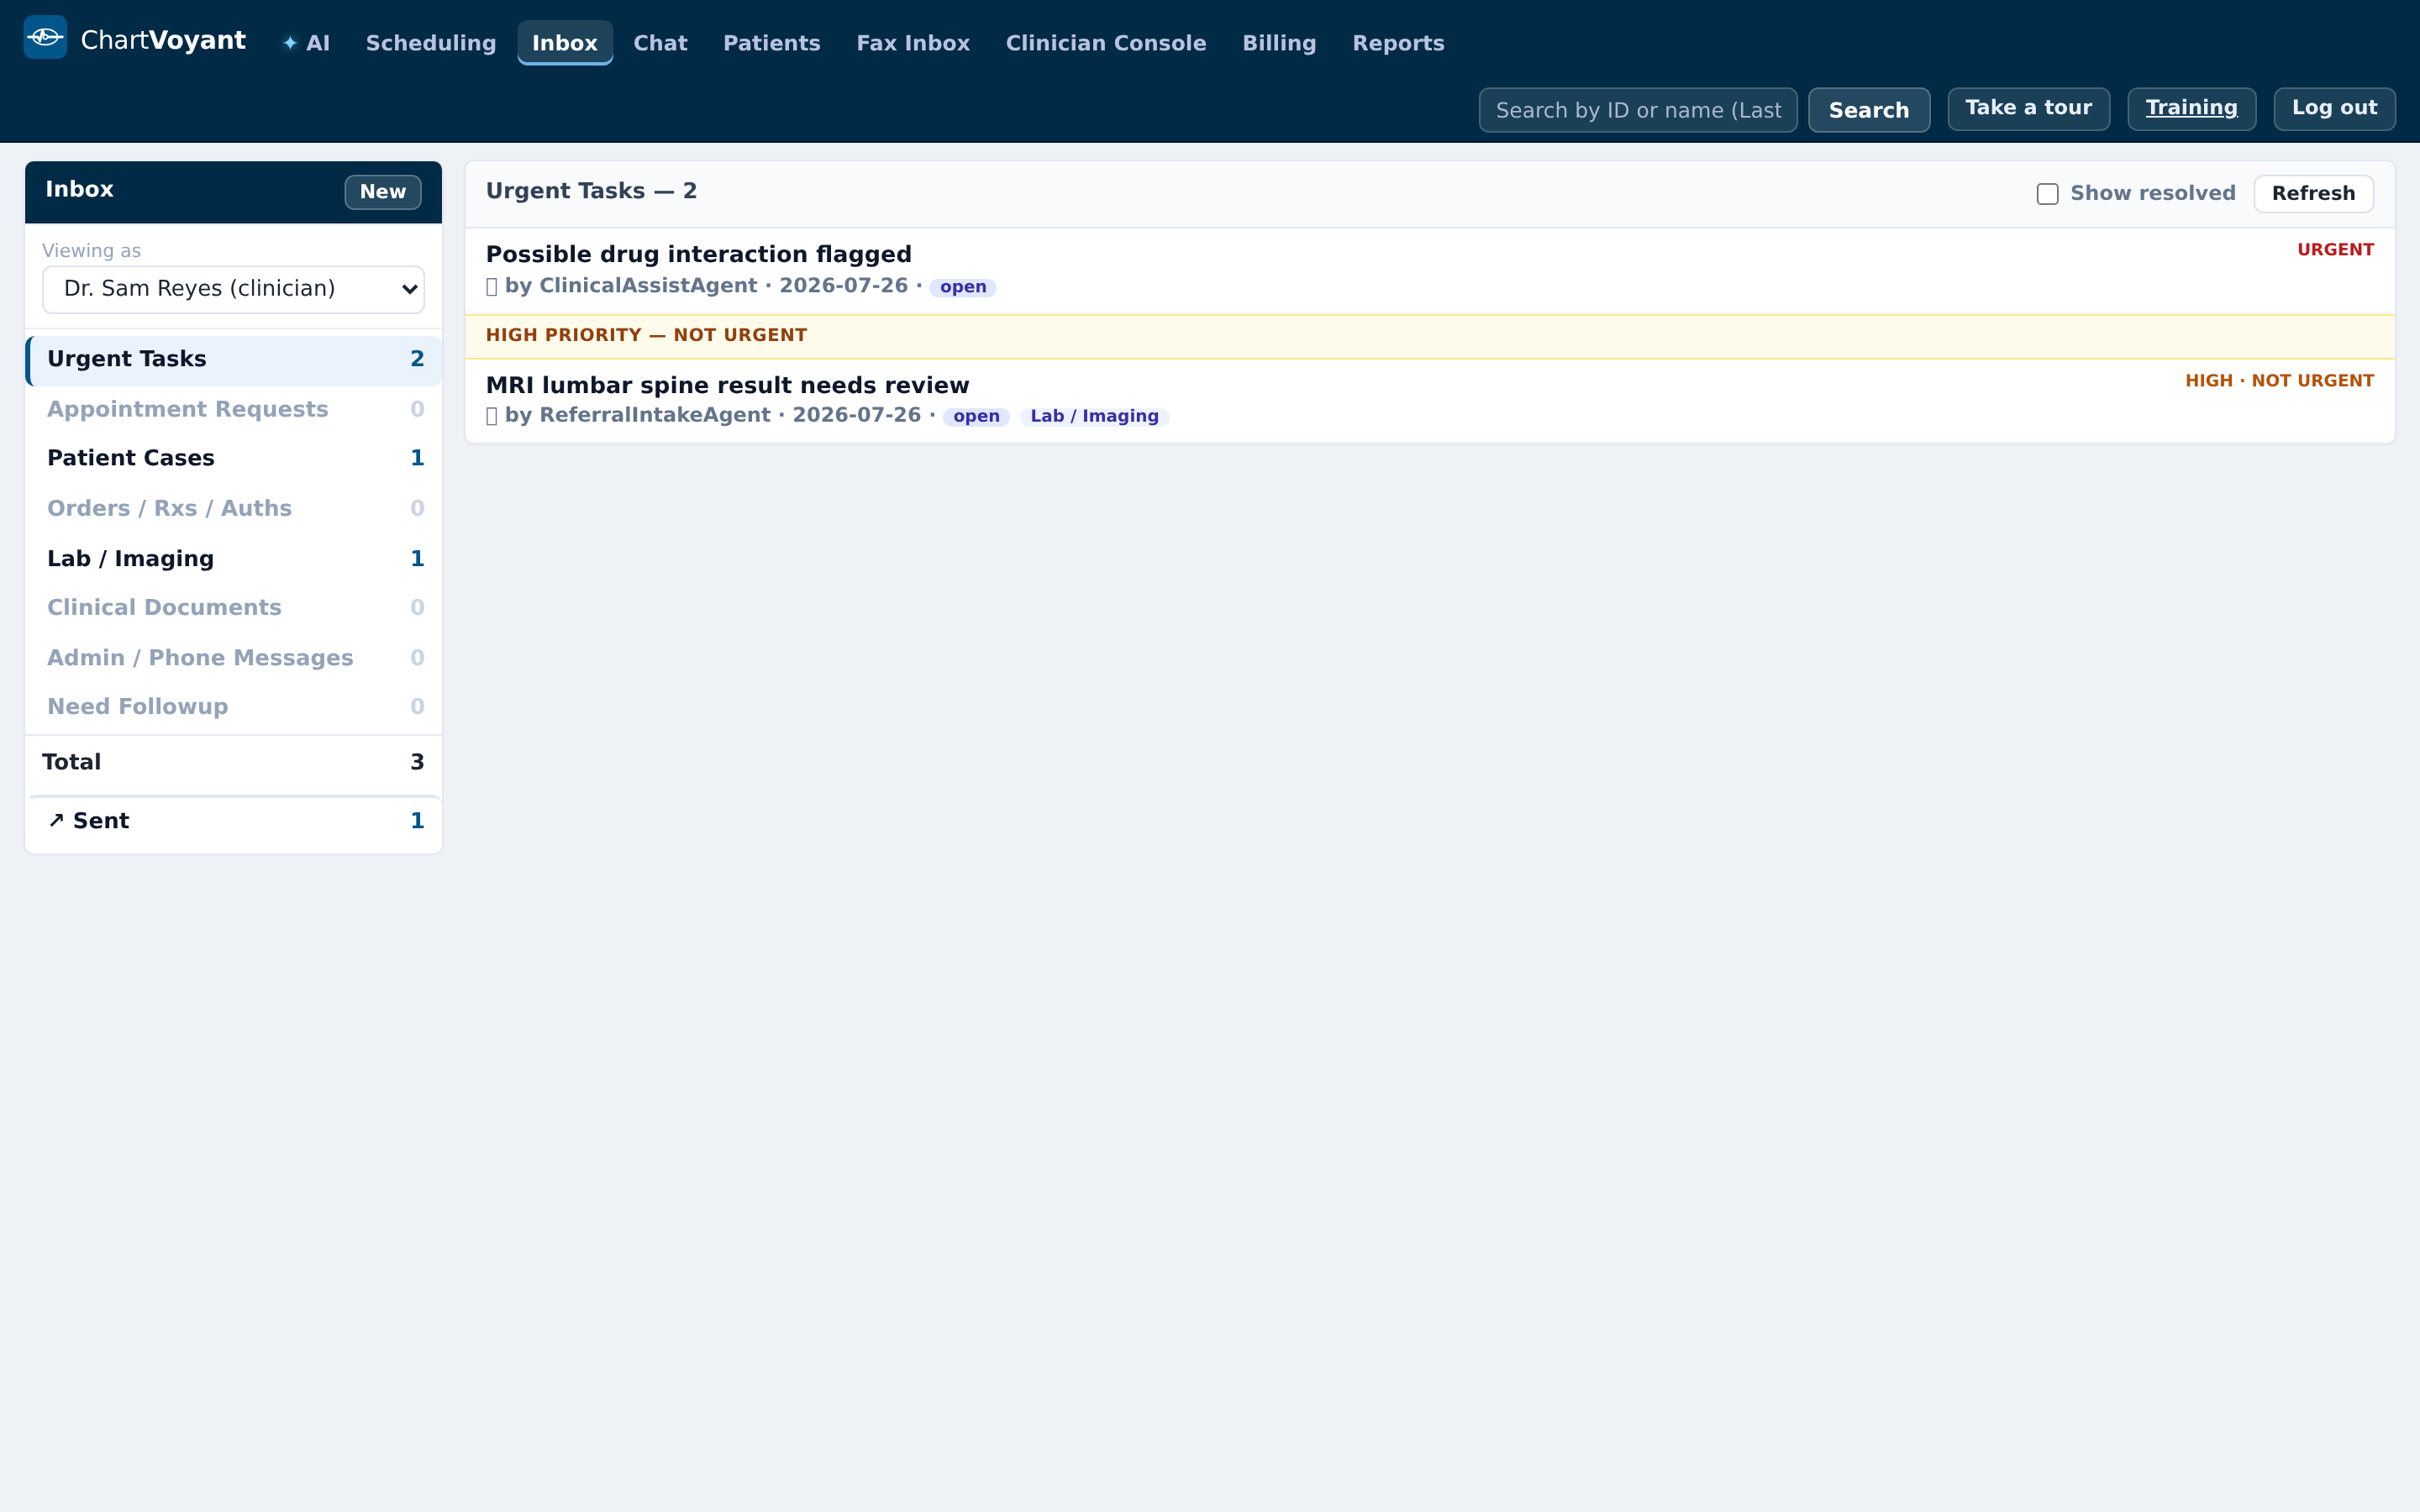Click the icon before ReferralIntakeAgent byline
The width and height of the screenshot is (2420, 1512).
tap(491, 416)
